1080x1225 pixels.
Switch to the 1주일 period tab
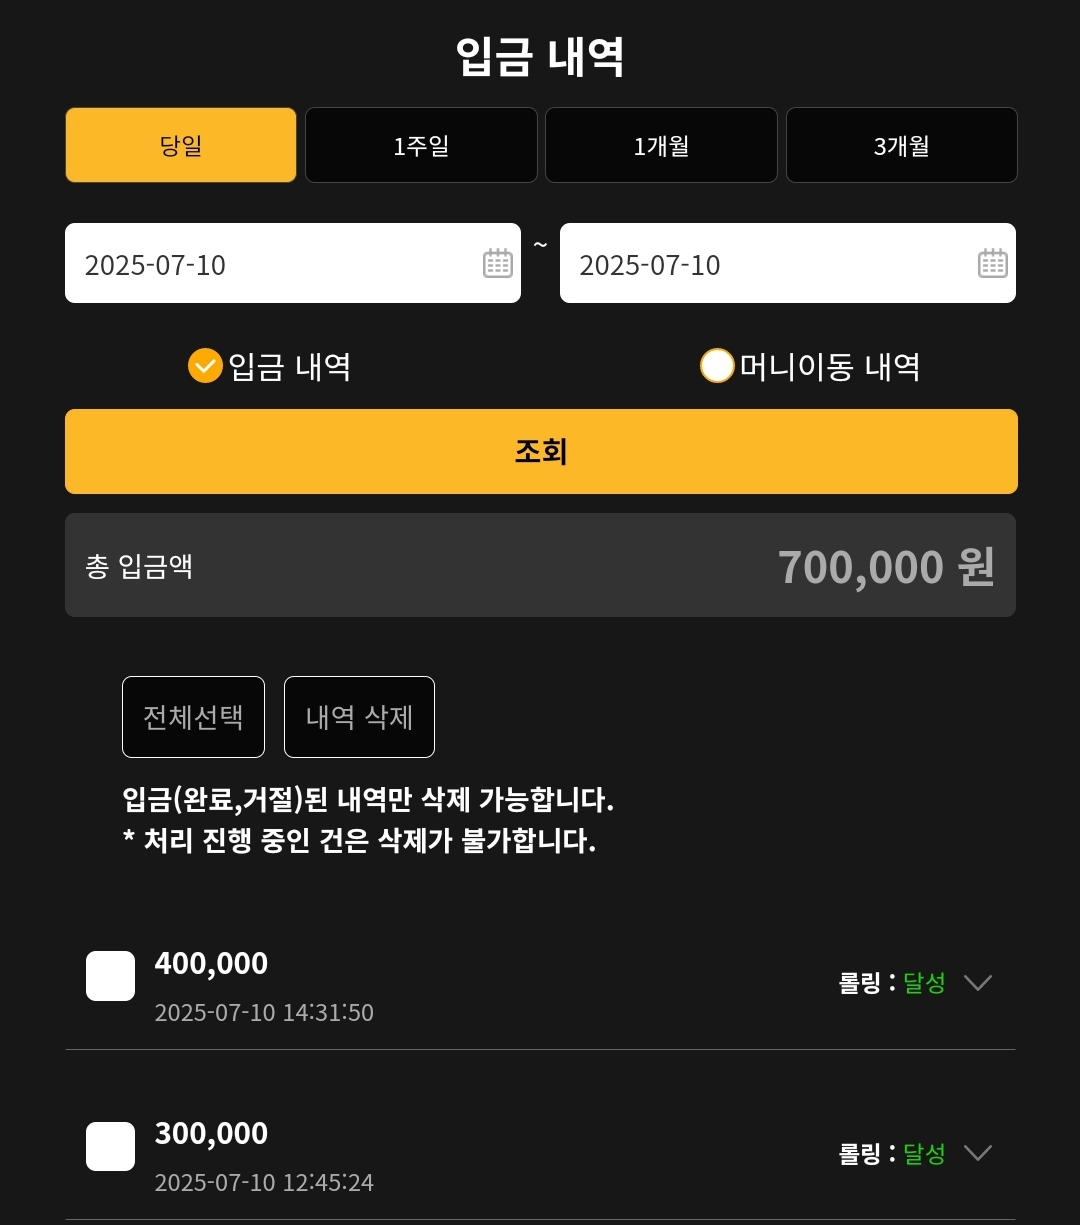coord(421,145)
